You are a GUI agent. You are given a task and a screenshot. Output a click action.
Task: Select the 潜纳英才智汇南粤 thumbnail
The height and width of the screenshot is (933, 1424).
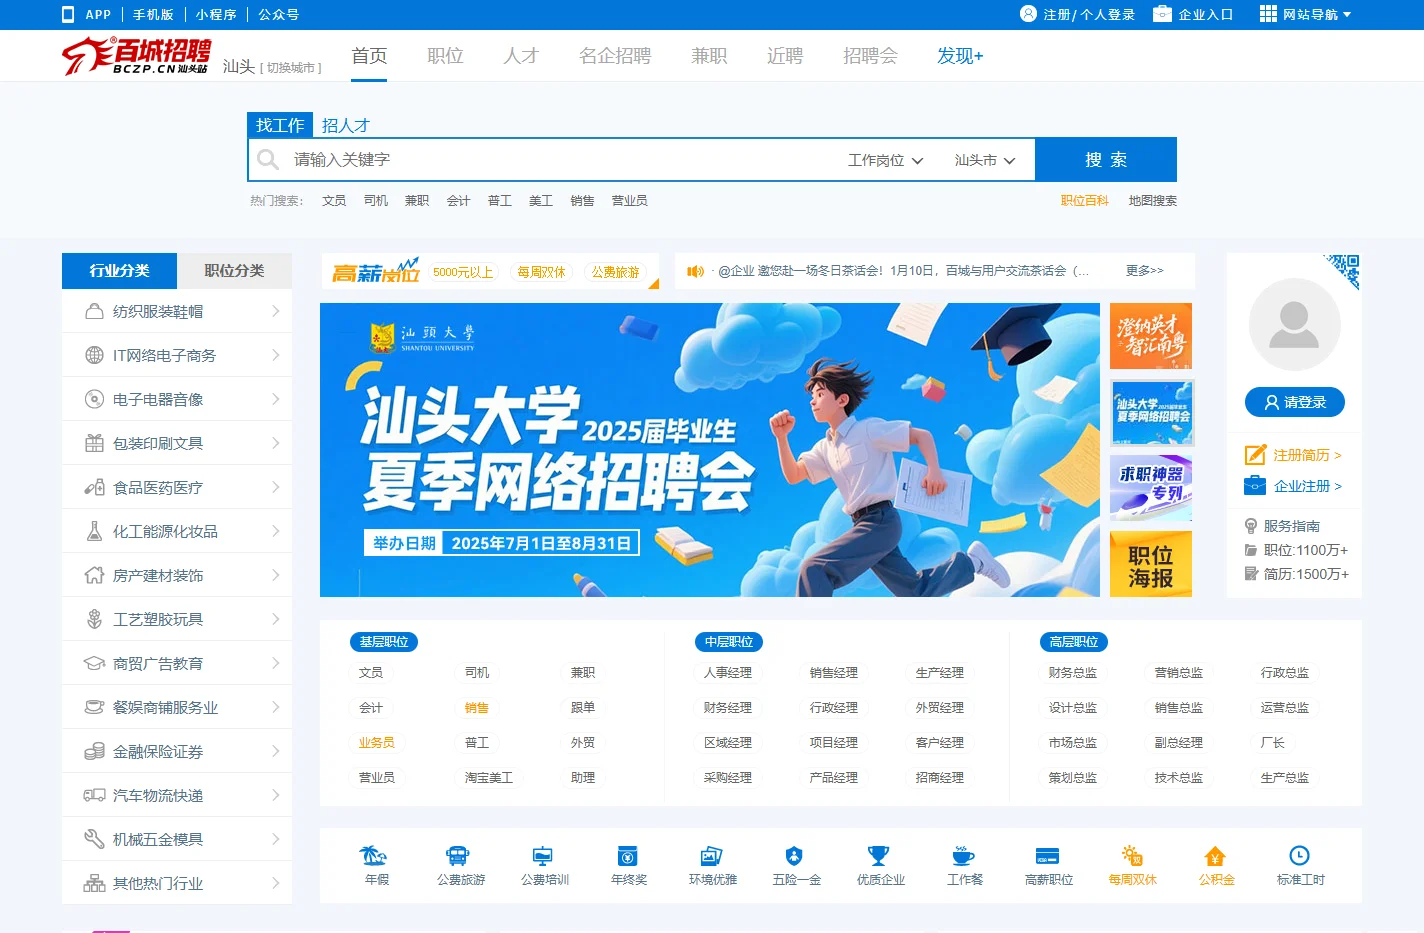point(1151,336)
